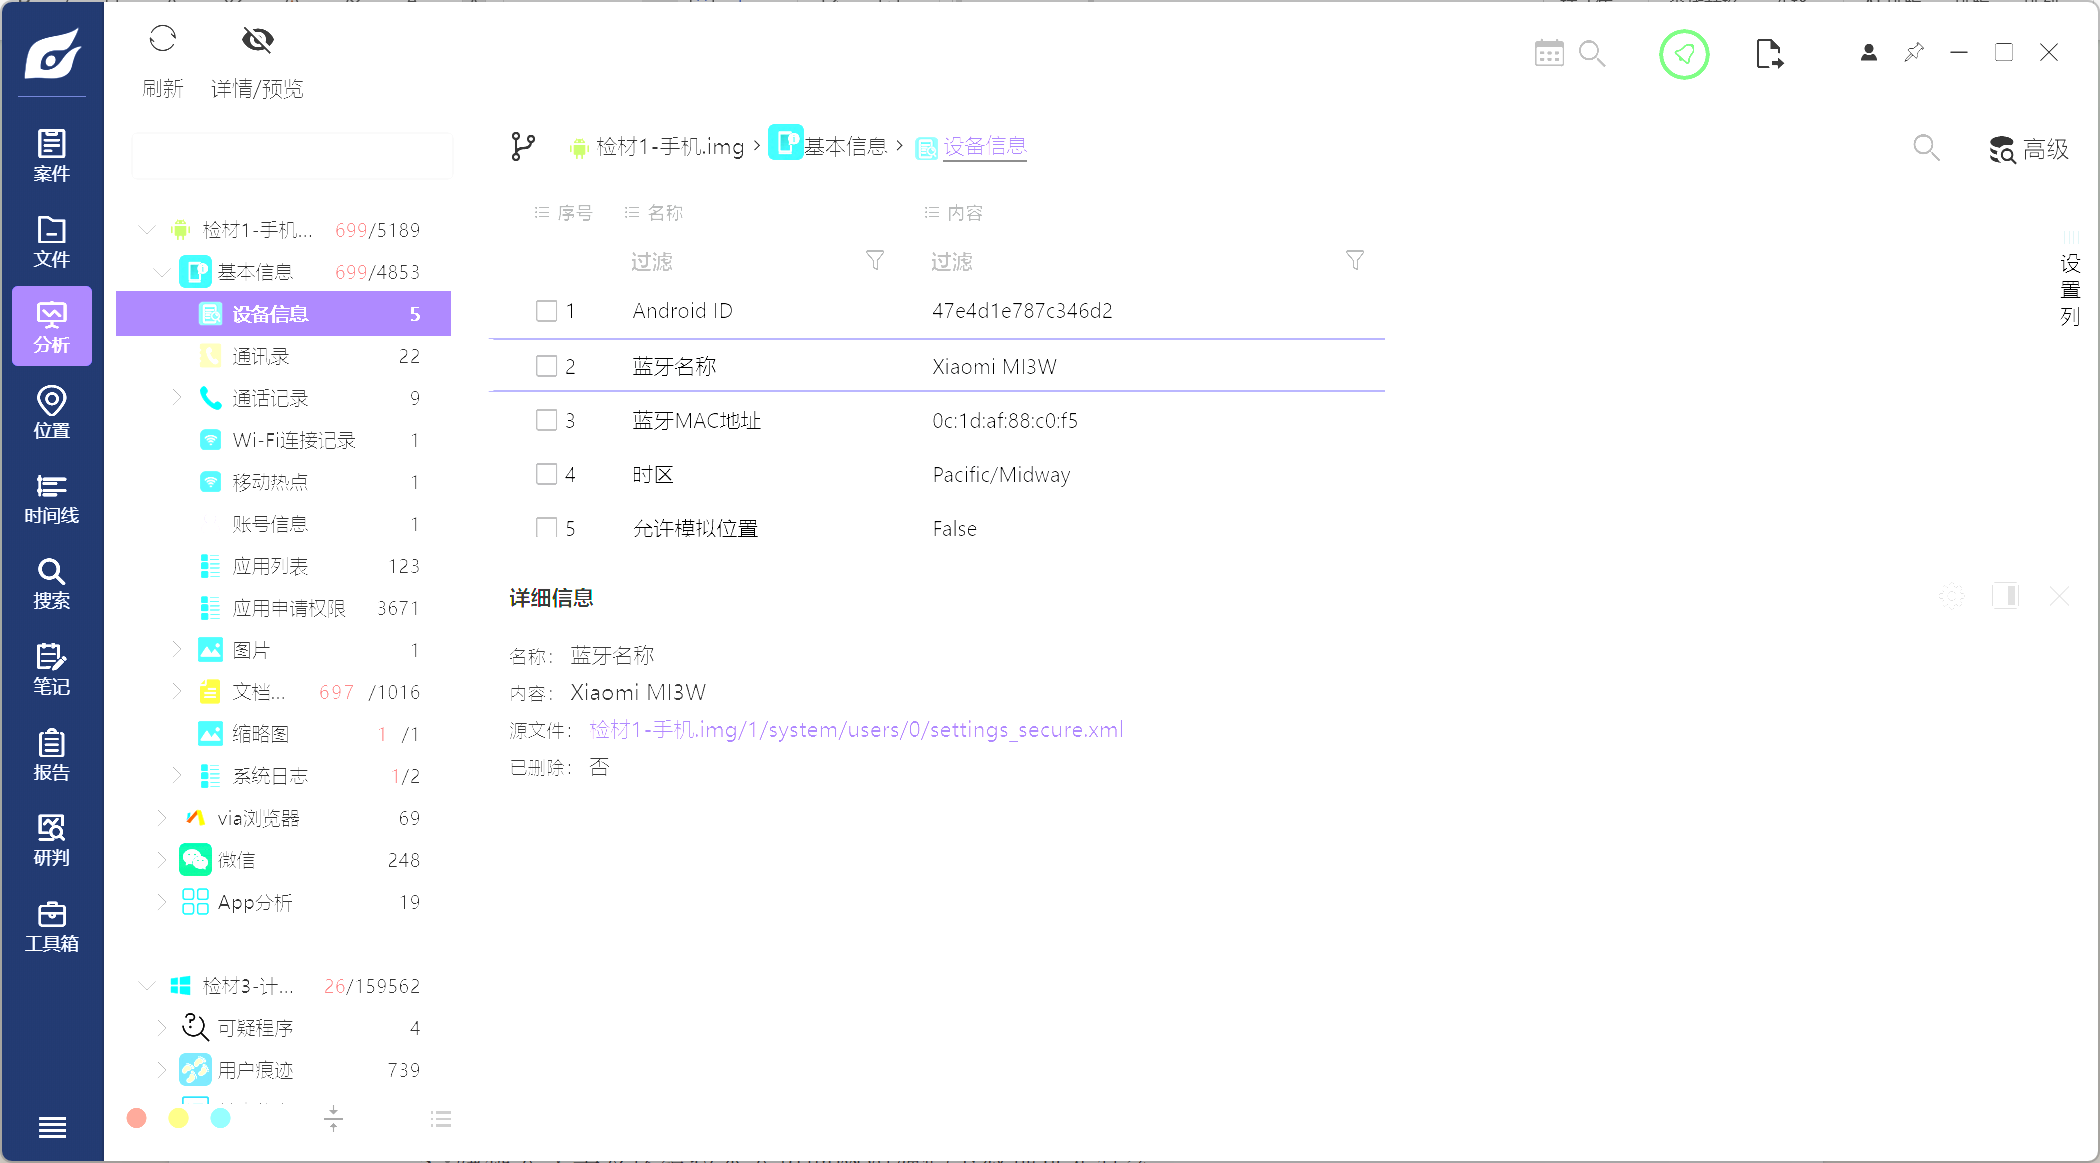
Task: Open the 时间线 timeline sidebar icon
Action: (x=51, y=498)
